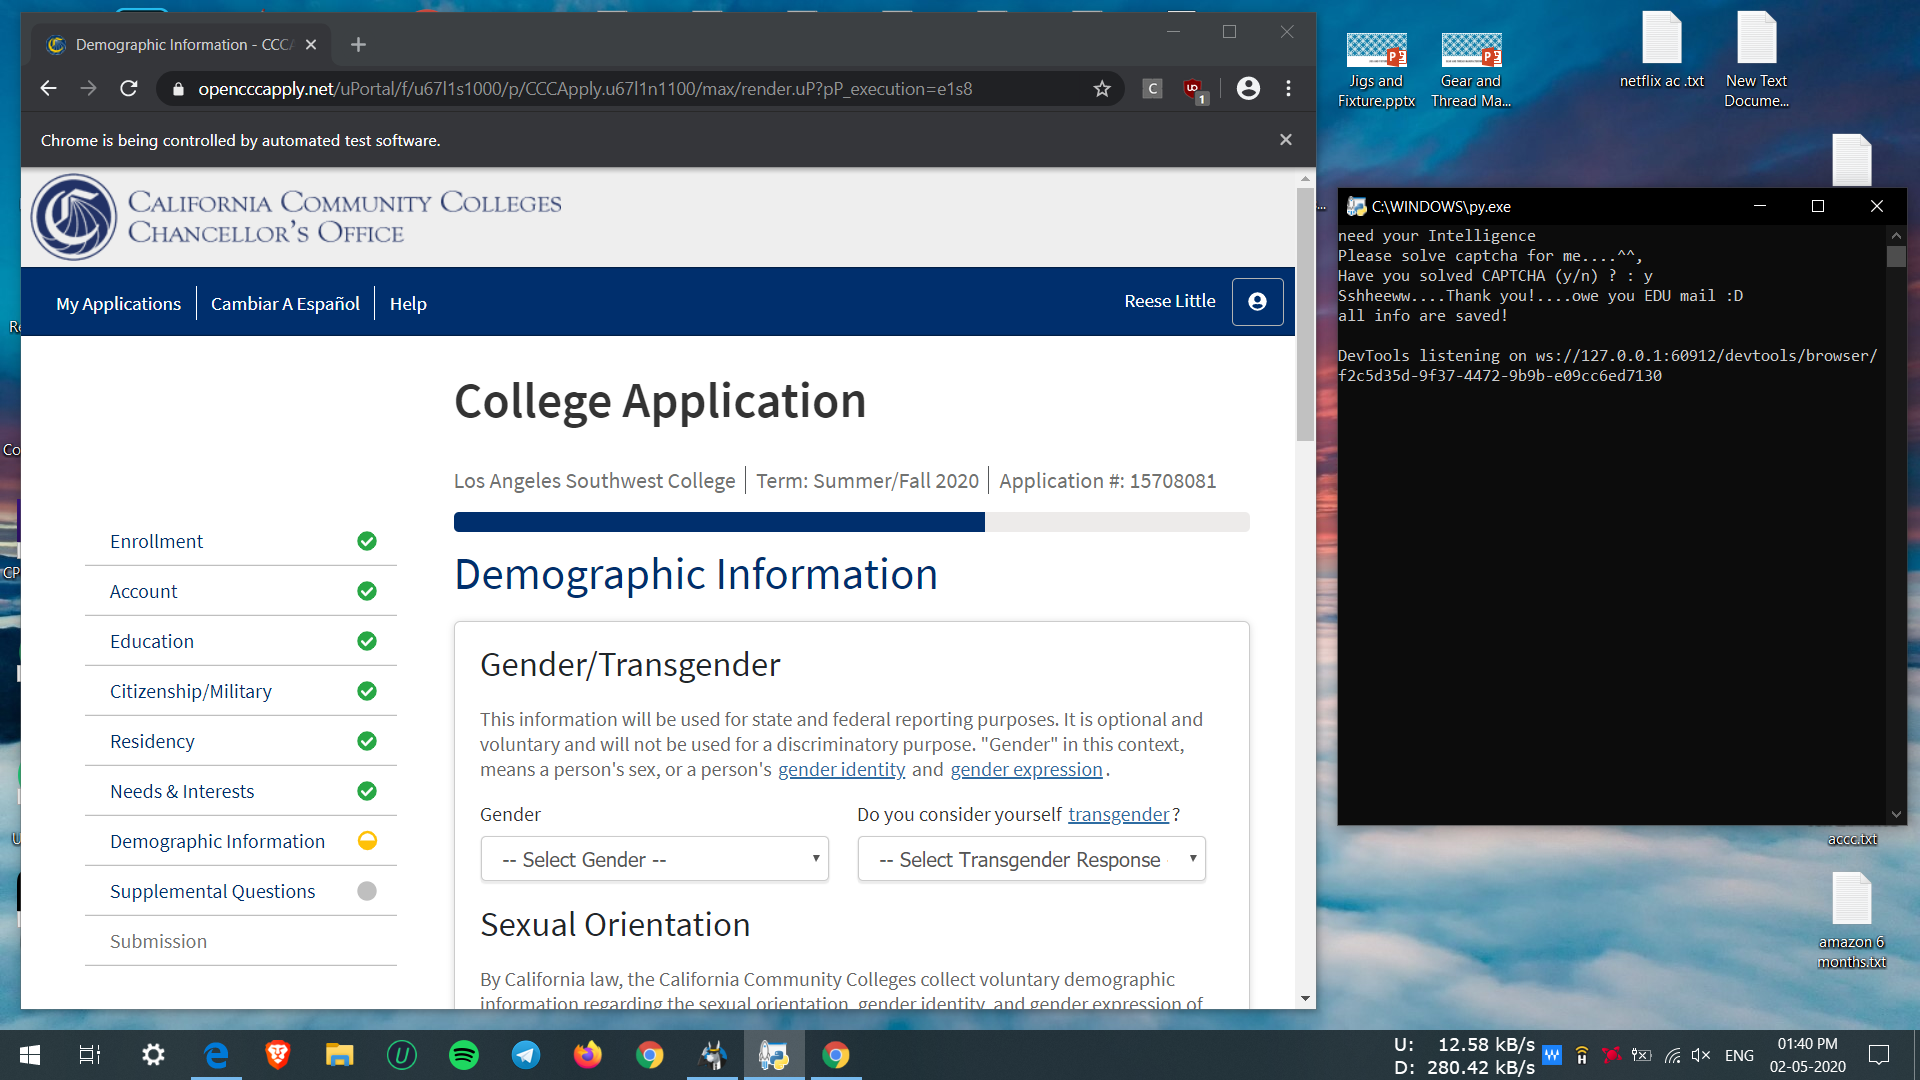Viewport: 1920px width, 1080px height.
Task: Dismiss the automated test software notice
Action: click(1286, 140)
